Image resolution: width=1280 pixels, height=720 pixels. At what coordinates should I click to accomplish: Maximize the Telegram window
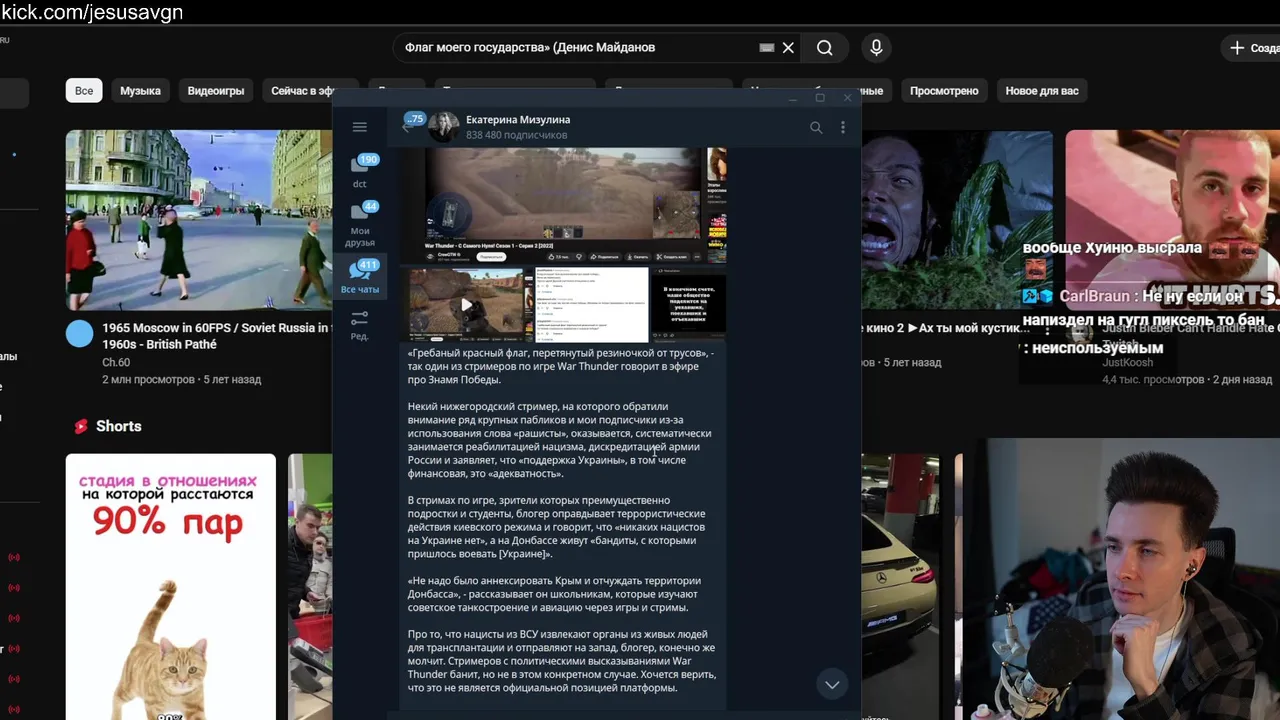820,98
